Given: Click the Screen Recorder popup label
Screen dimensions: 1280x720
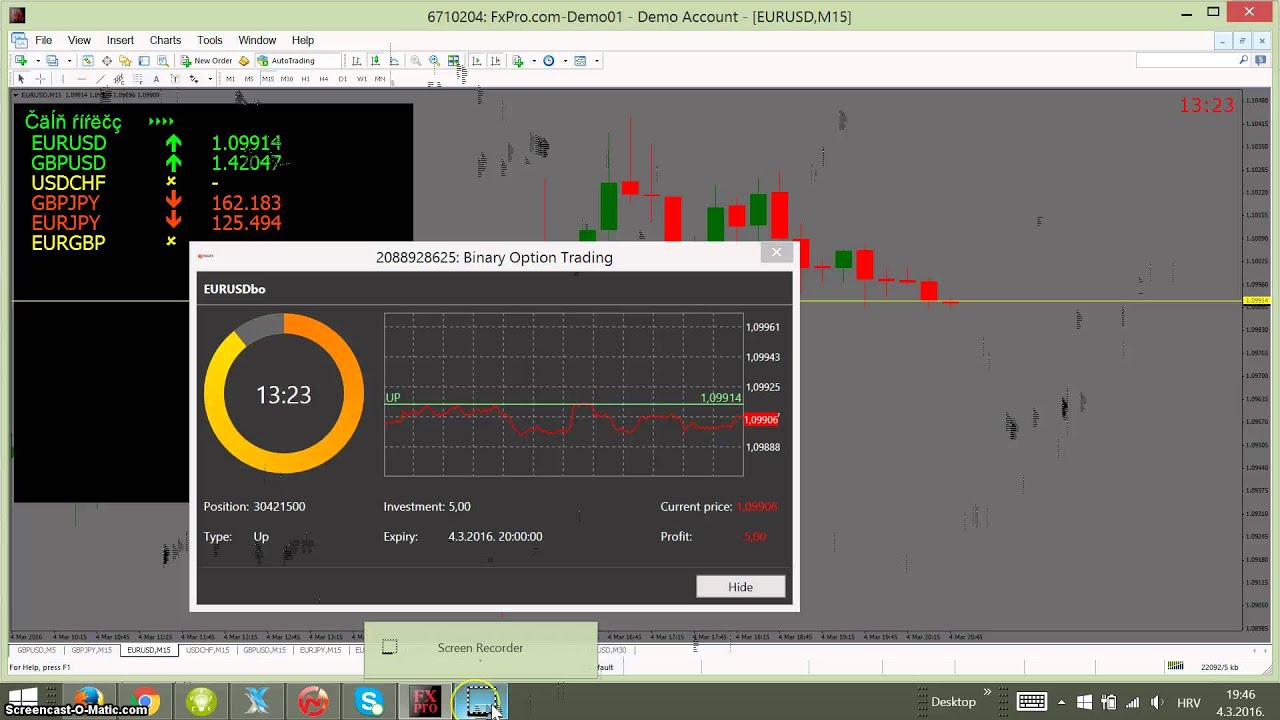Looking at the screenshot, I should 480,648.
